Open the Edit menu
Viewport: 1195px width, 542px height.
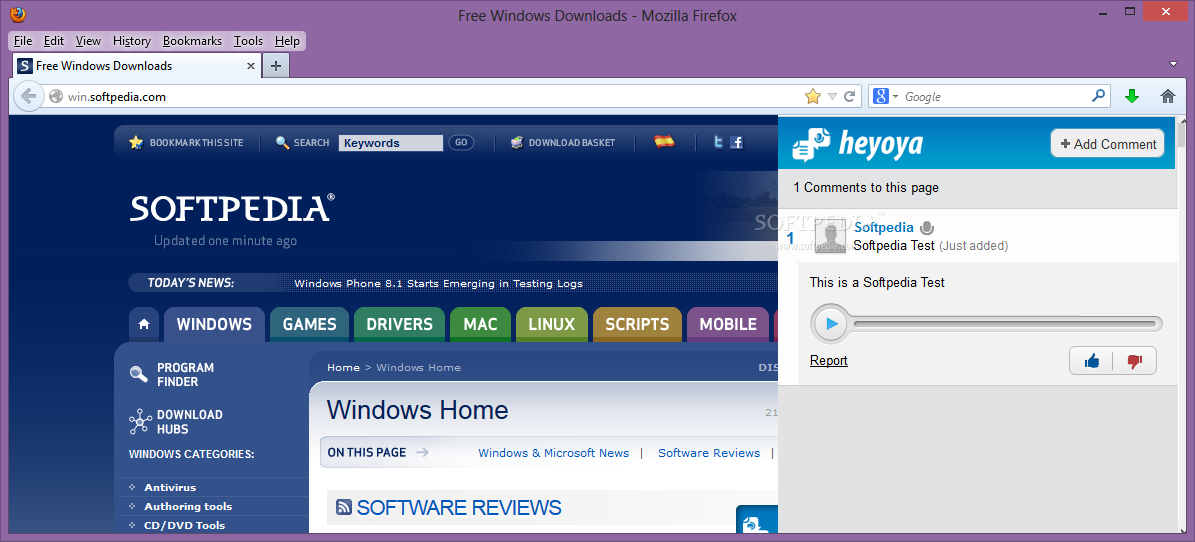53,41
